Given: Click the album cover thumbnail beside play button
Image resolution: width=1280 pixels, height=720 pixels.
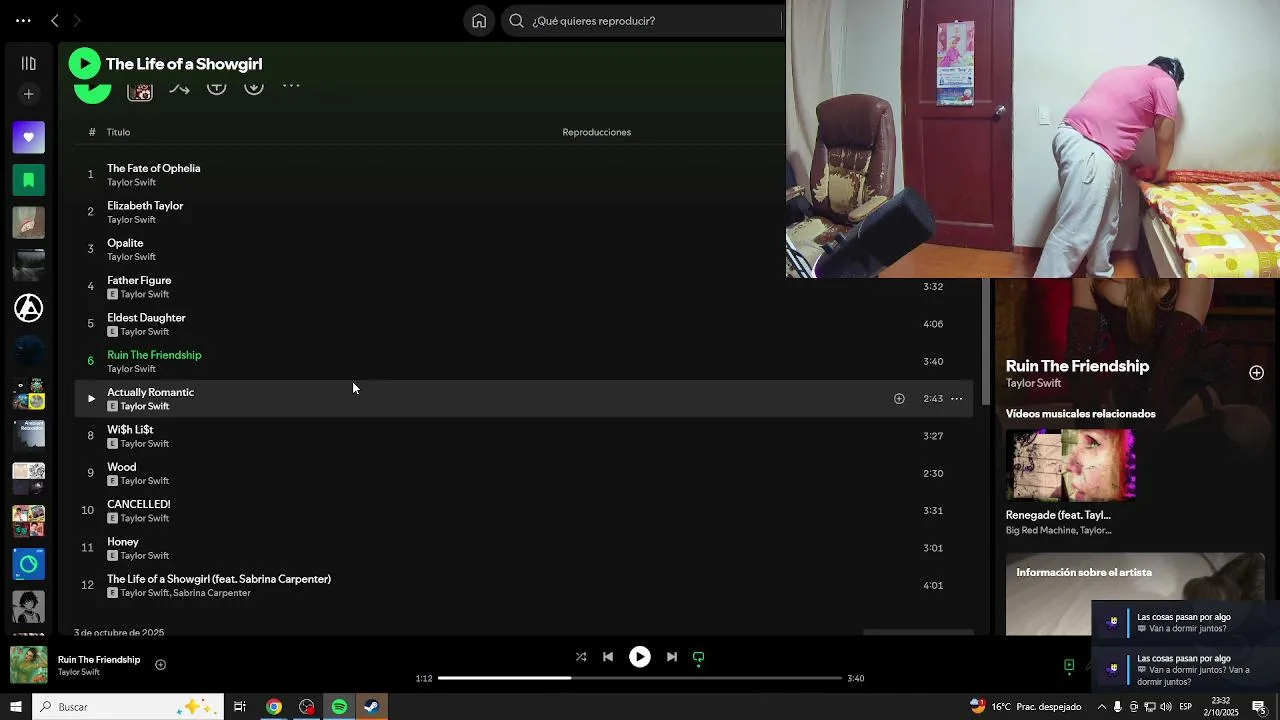Looking at the screenshot, I should (140, 90).
